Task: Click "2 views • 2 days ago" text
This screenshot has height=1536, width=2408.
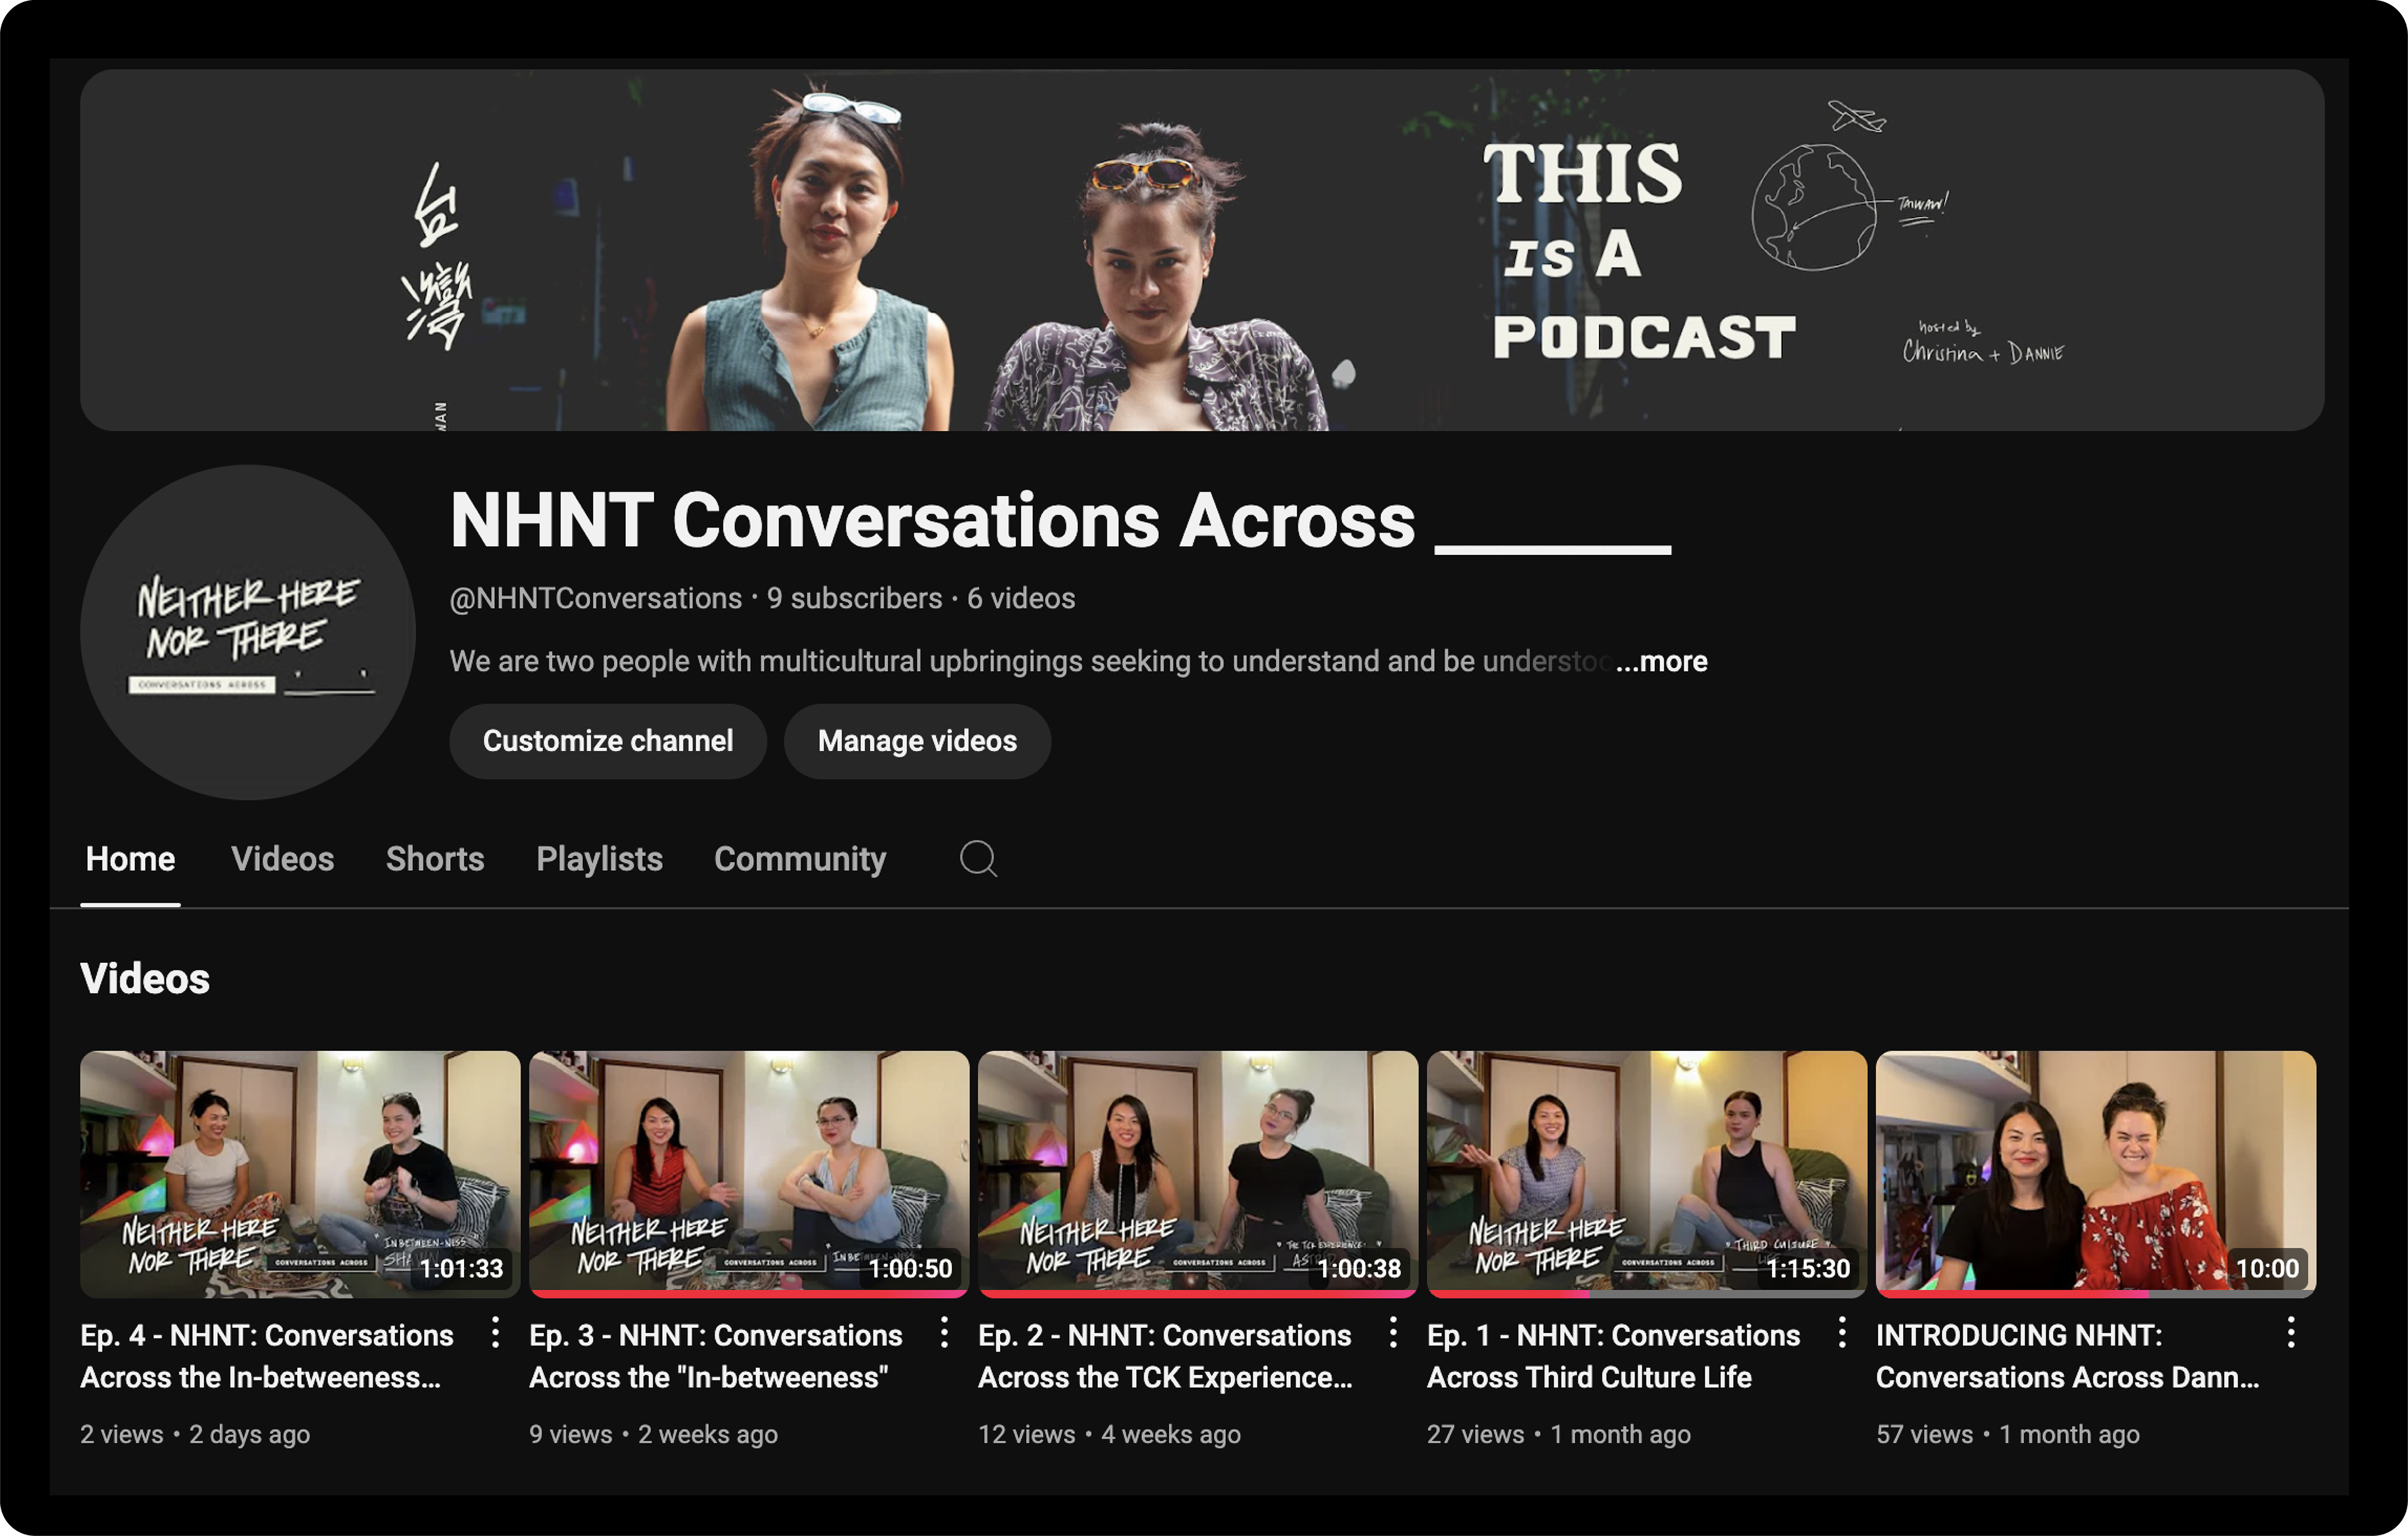Action: click(195, 1434)
